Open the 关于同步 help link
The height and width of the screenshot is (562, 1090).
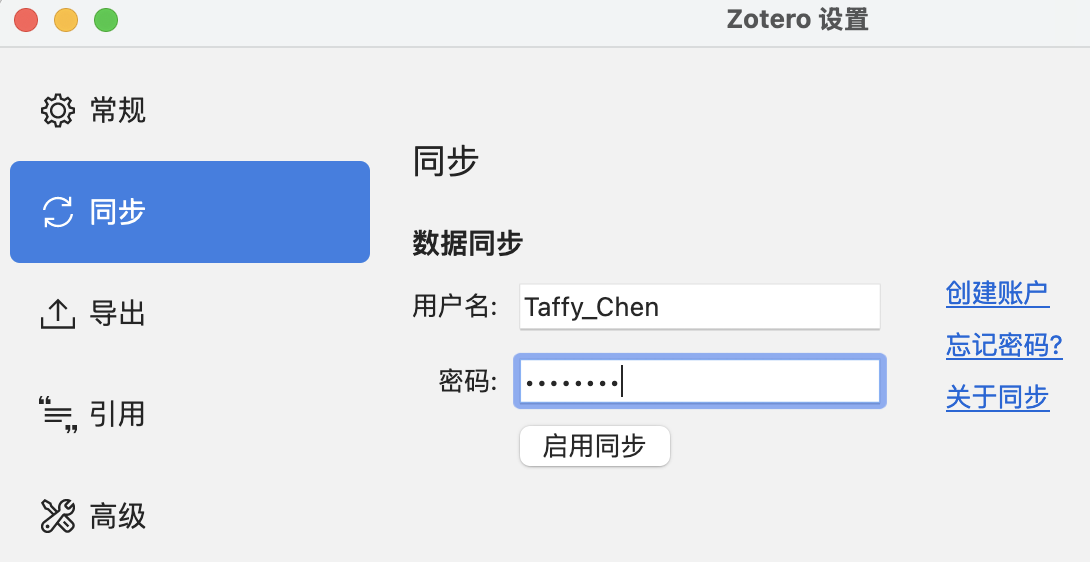click(997, 398)
